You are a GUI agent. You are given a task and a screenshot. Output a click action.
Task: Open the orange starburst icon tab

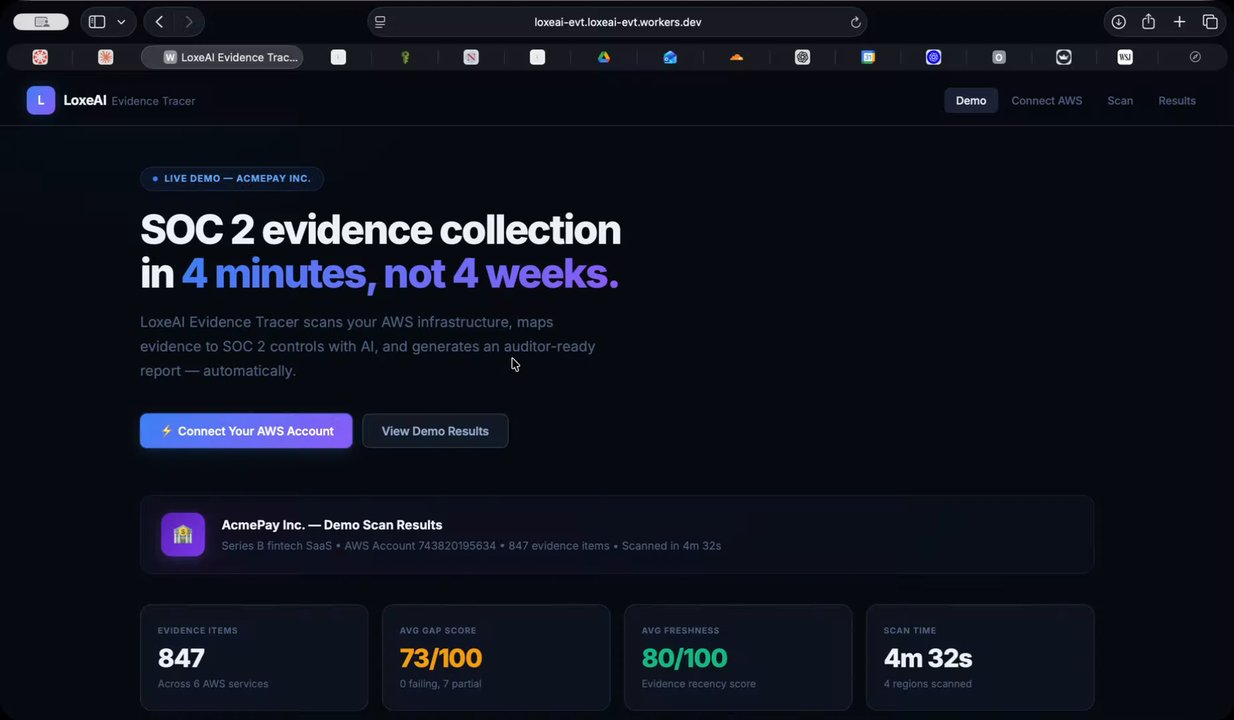[x=105, y=57]
